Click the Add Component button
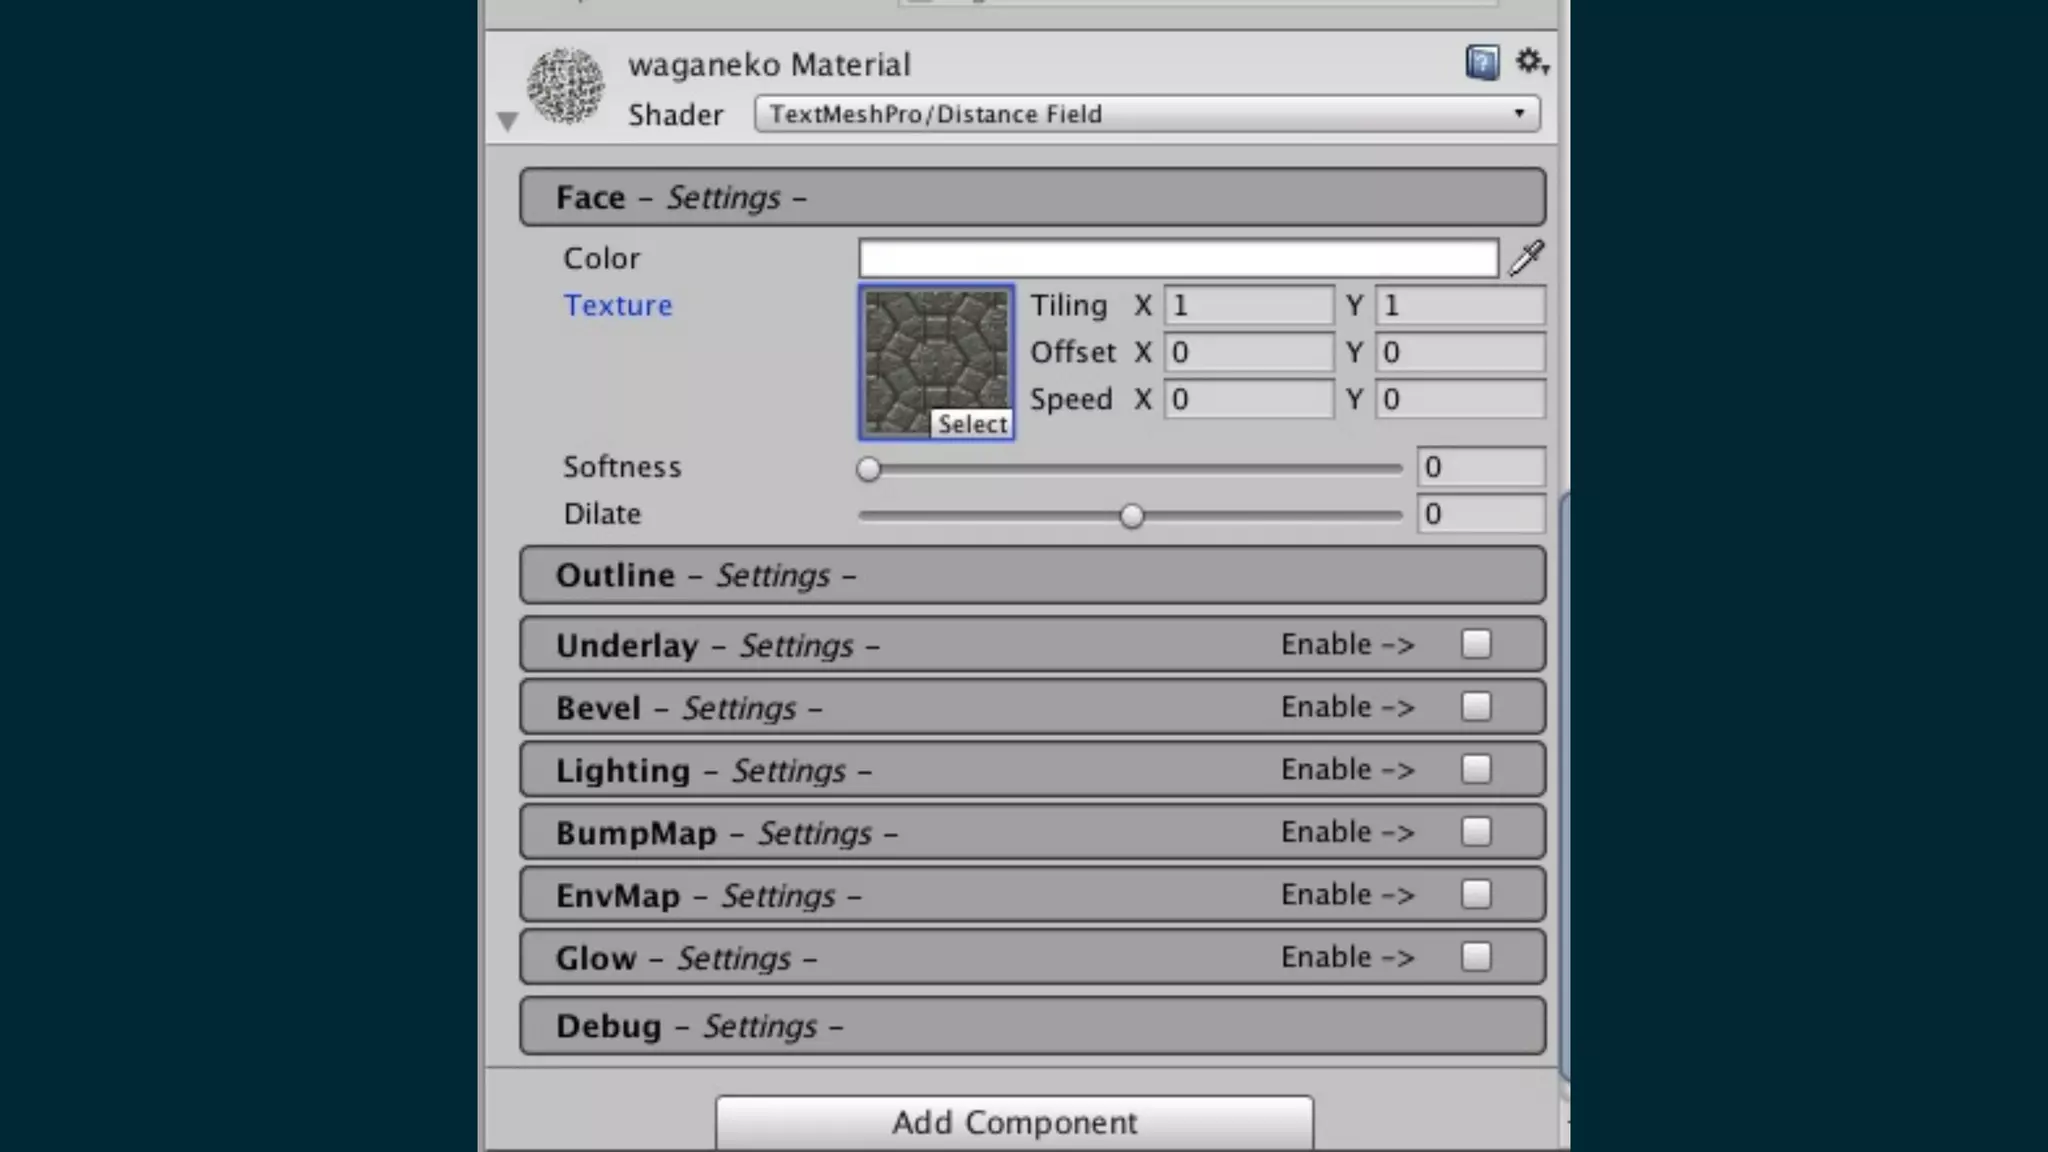This screenshot has height=1152, width=2048. tap(1014, 1122)
